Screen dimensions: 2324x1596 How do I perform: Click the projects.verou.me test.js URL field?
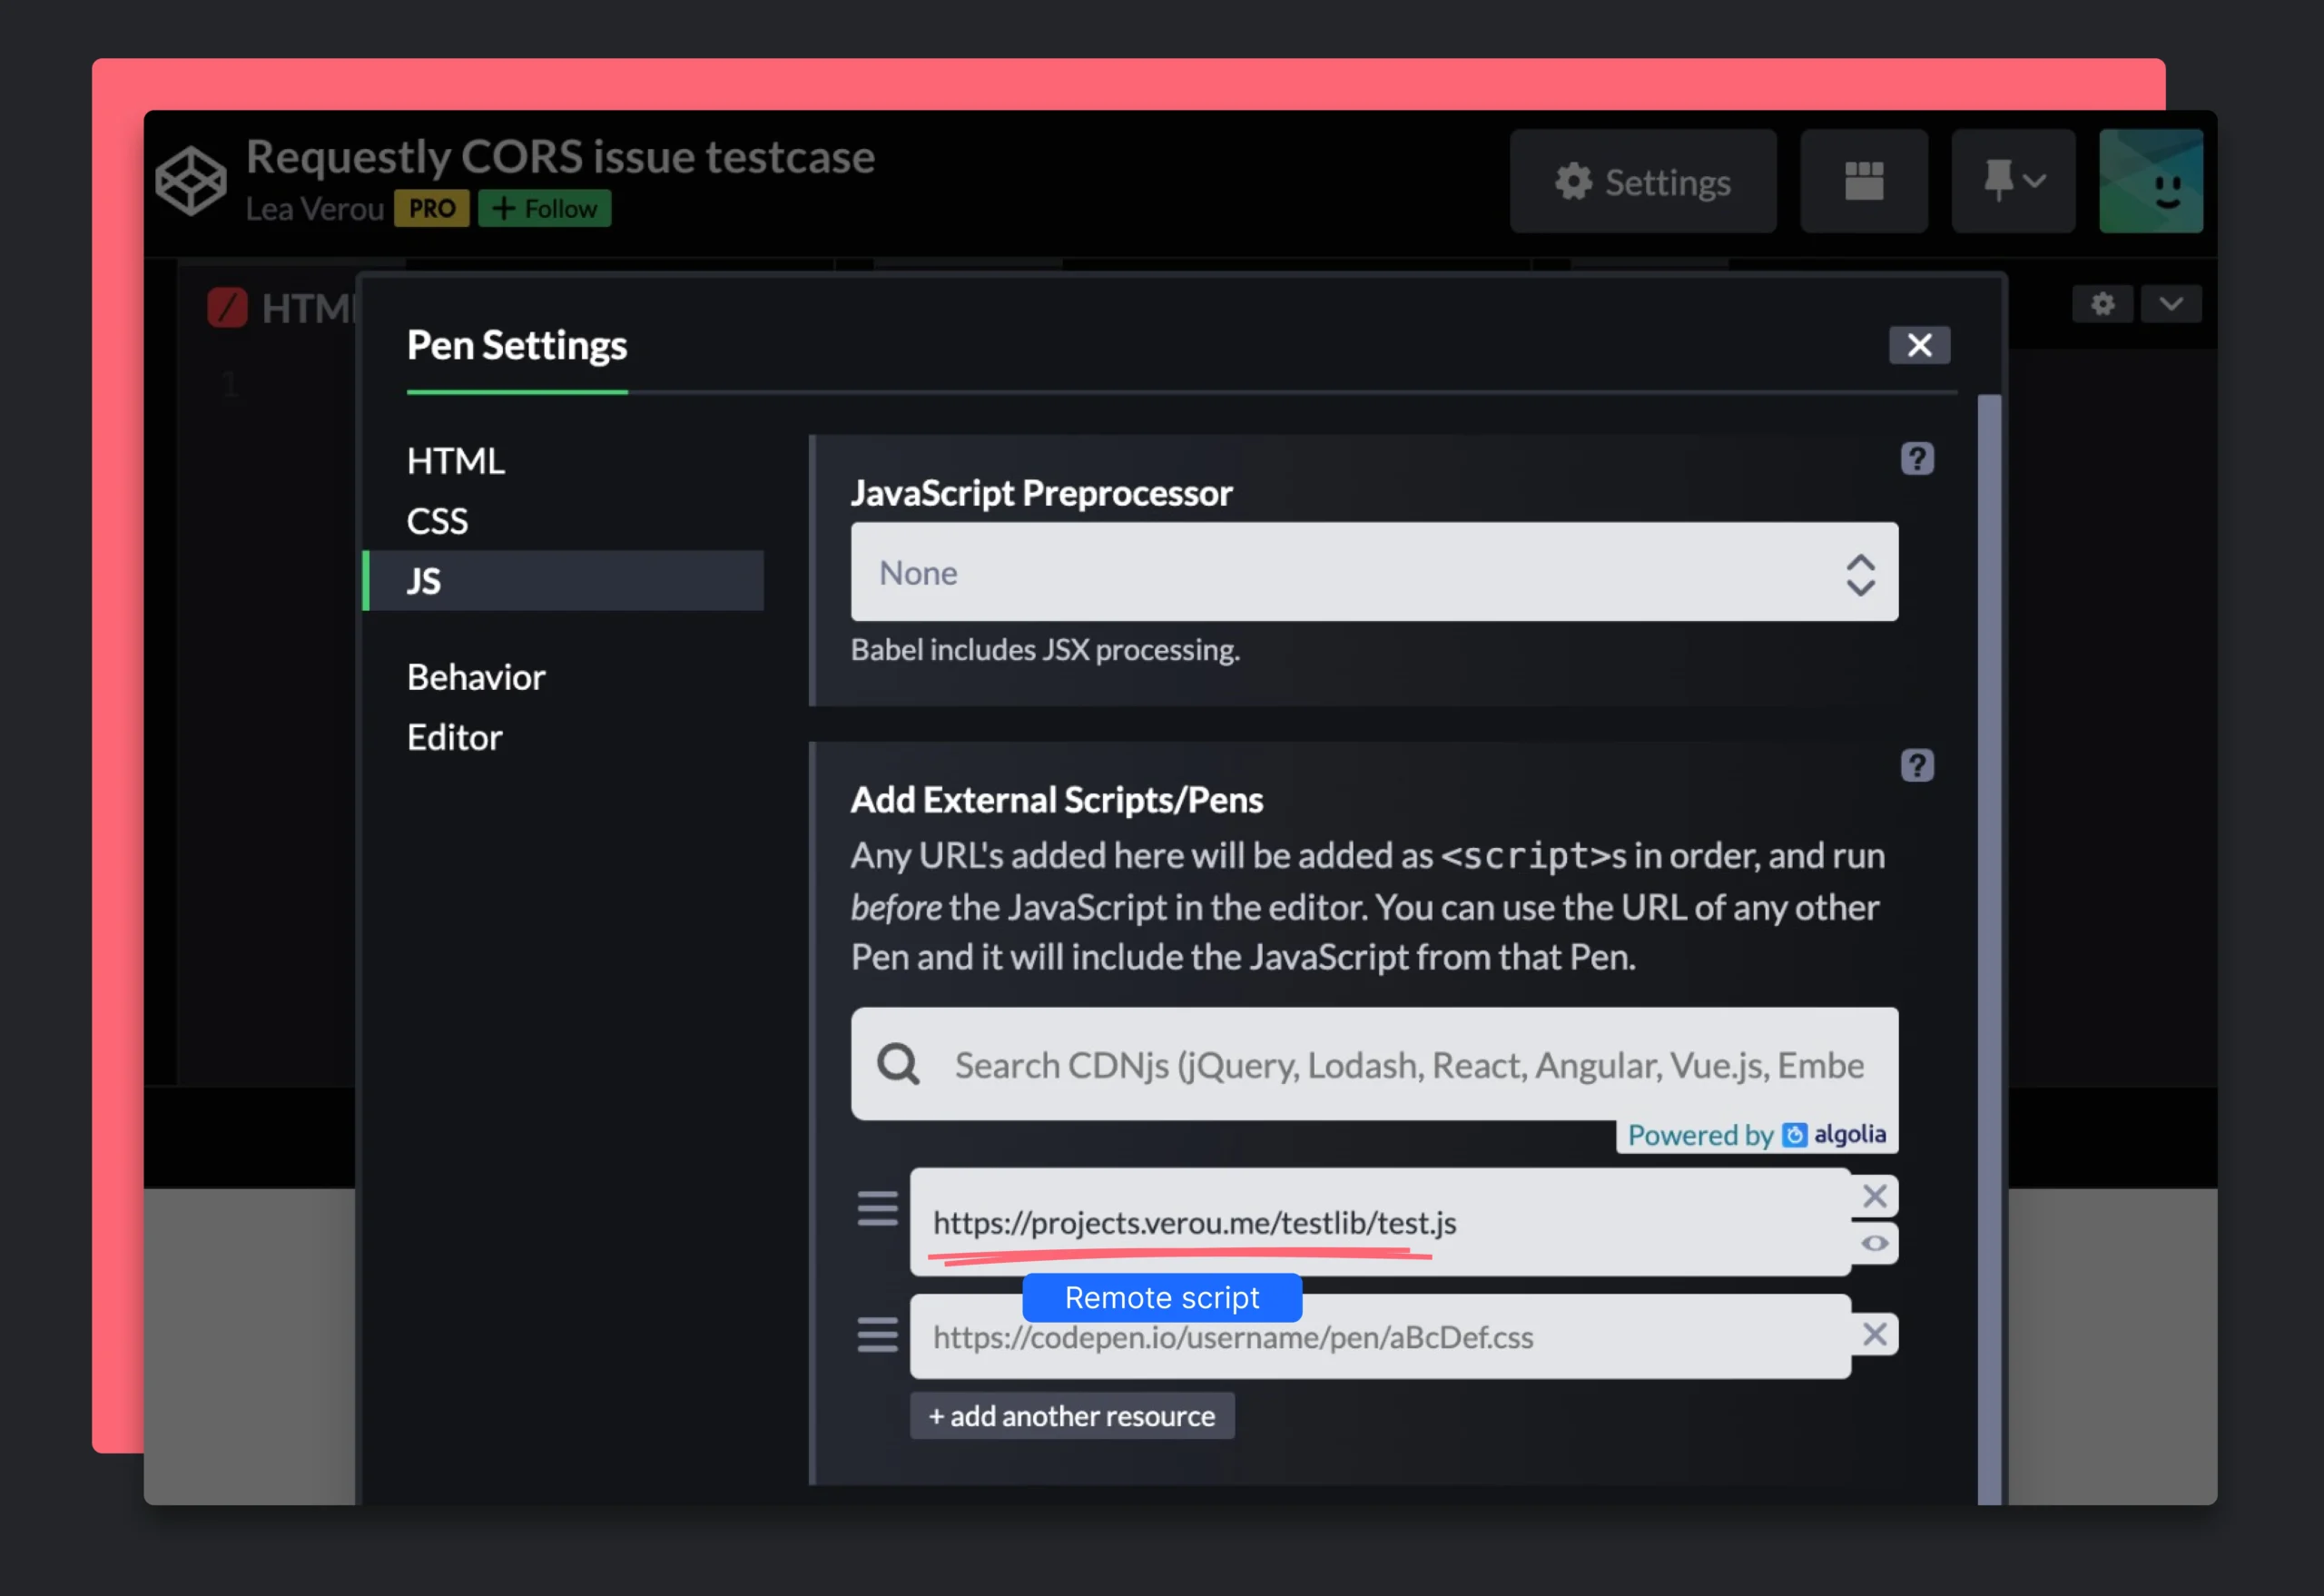(1380, 1222)
